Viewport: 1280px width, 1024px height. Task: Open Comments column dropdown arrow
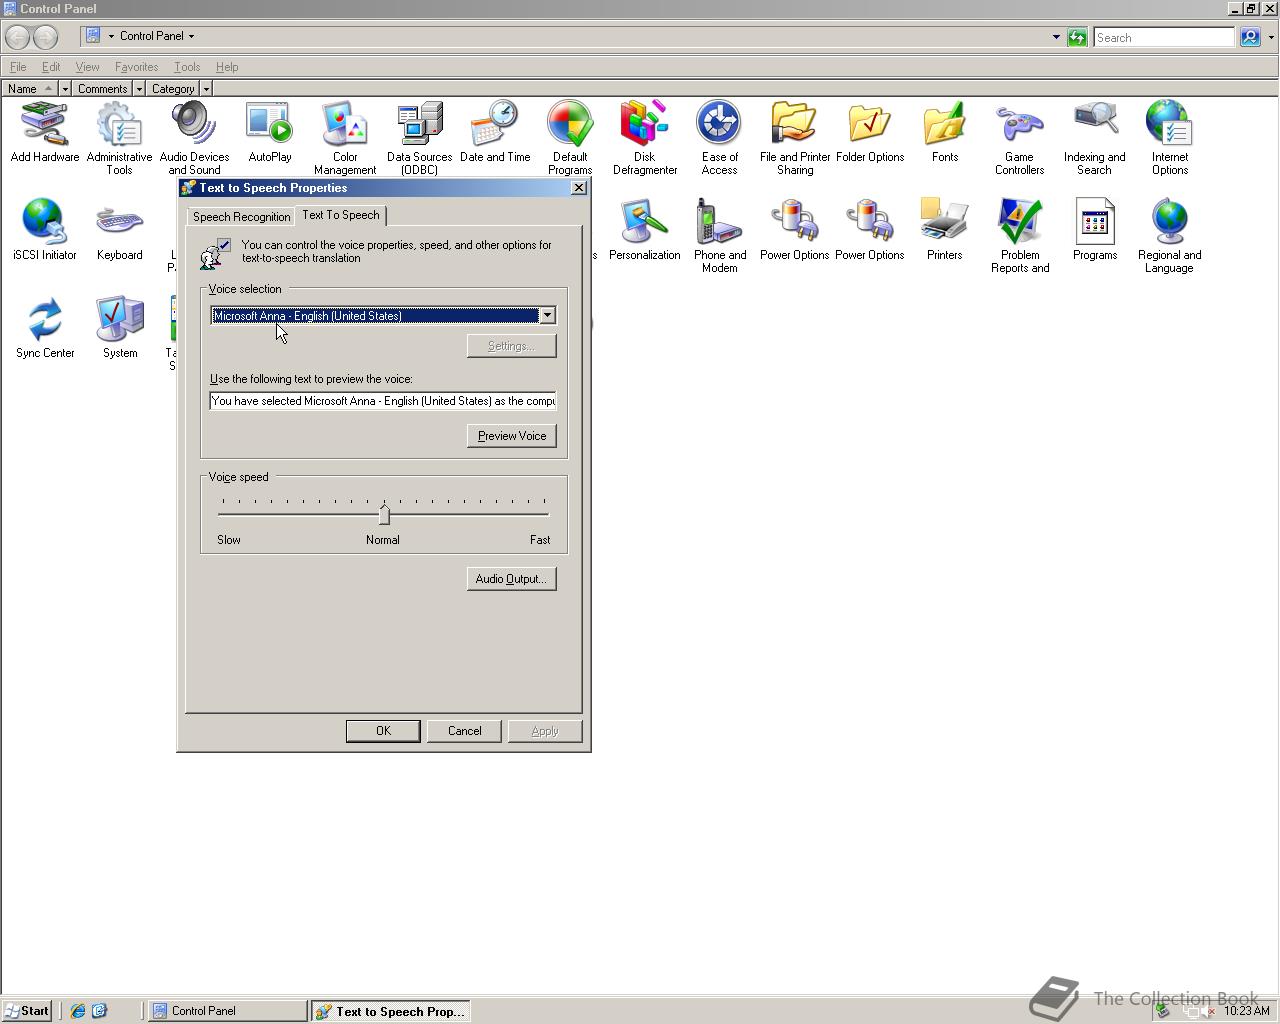coord(139,89)
